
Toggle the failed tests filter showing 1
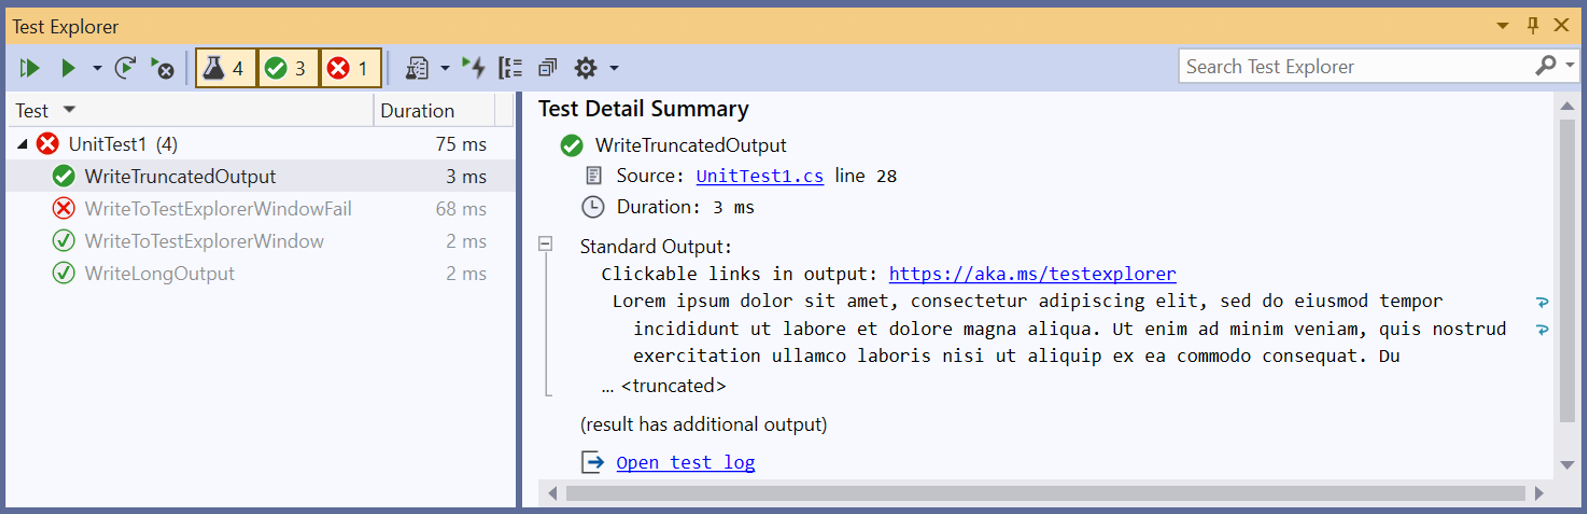click(350, 68)
